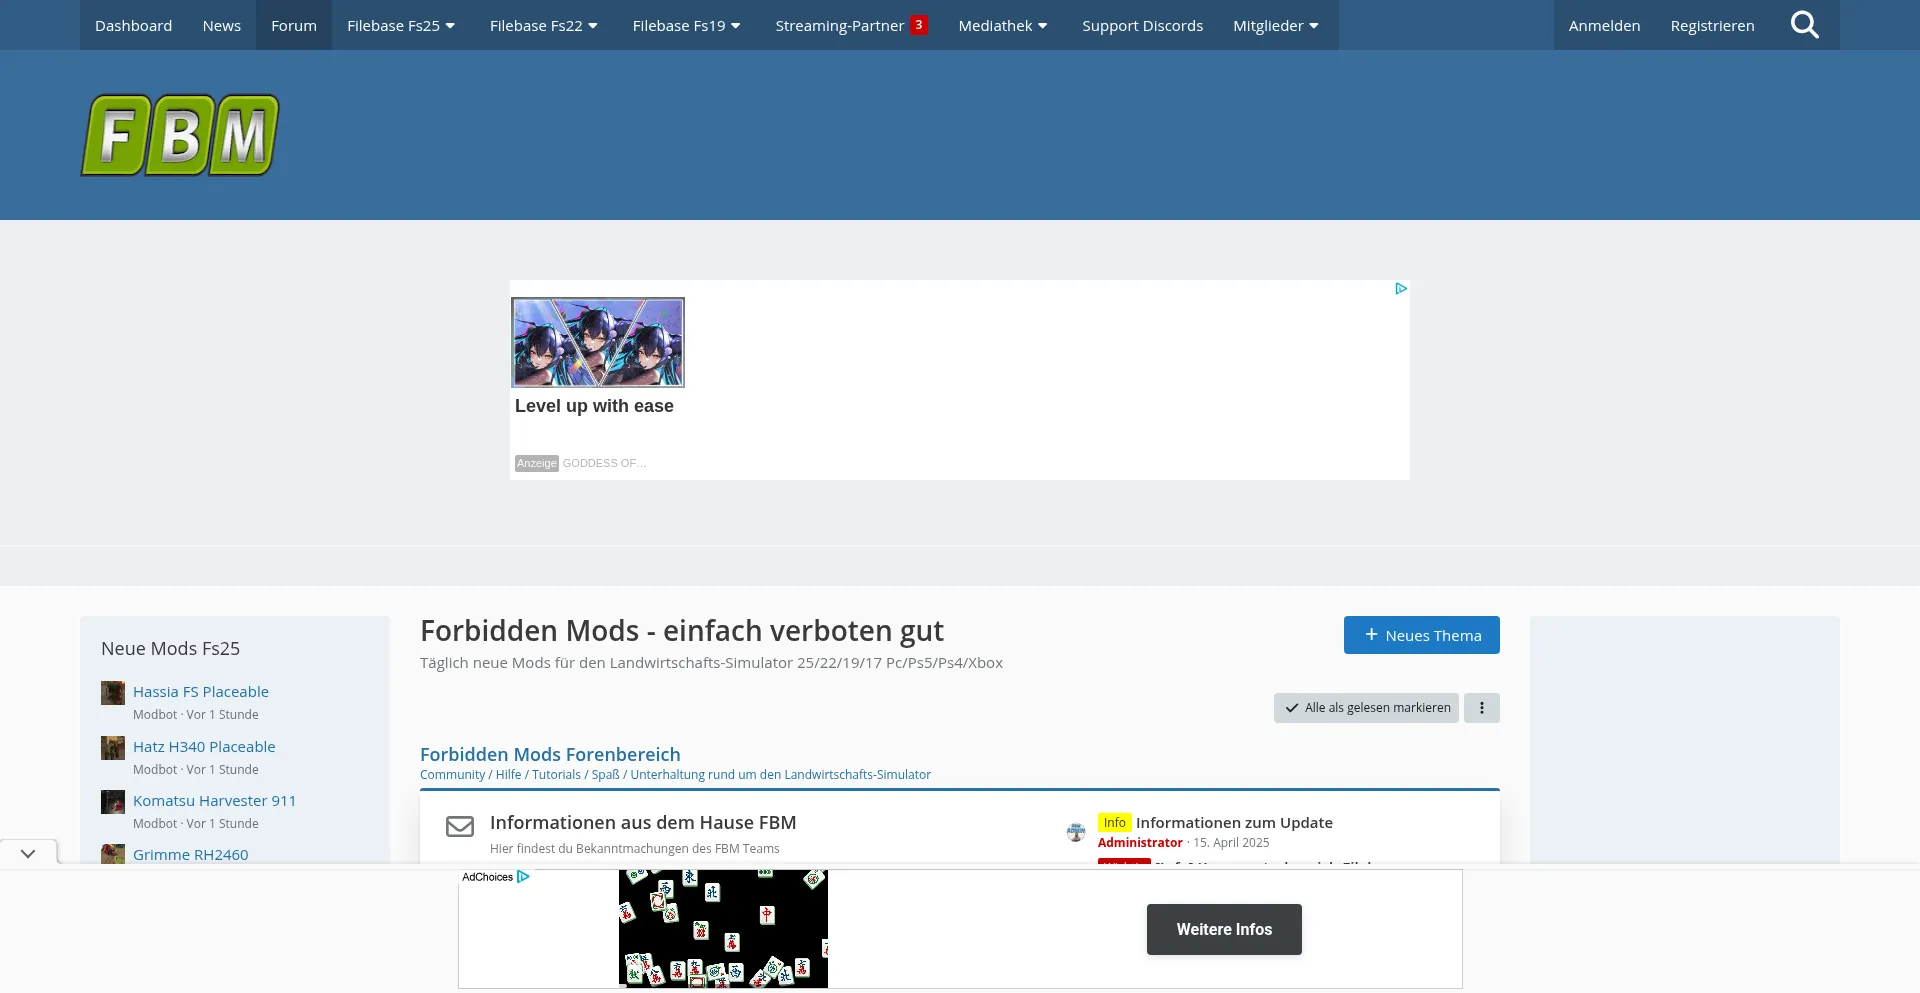Click the Community / Hilfe / Tutorials description line
The image size is (1920, 993).
coord(675,775)
